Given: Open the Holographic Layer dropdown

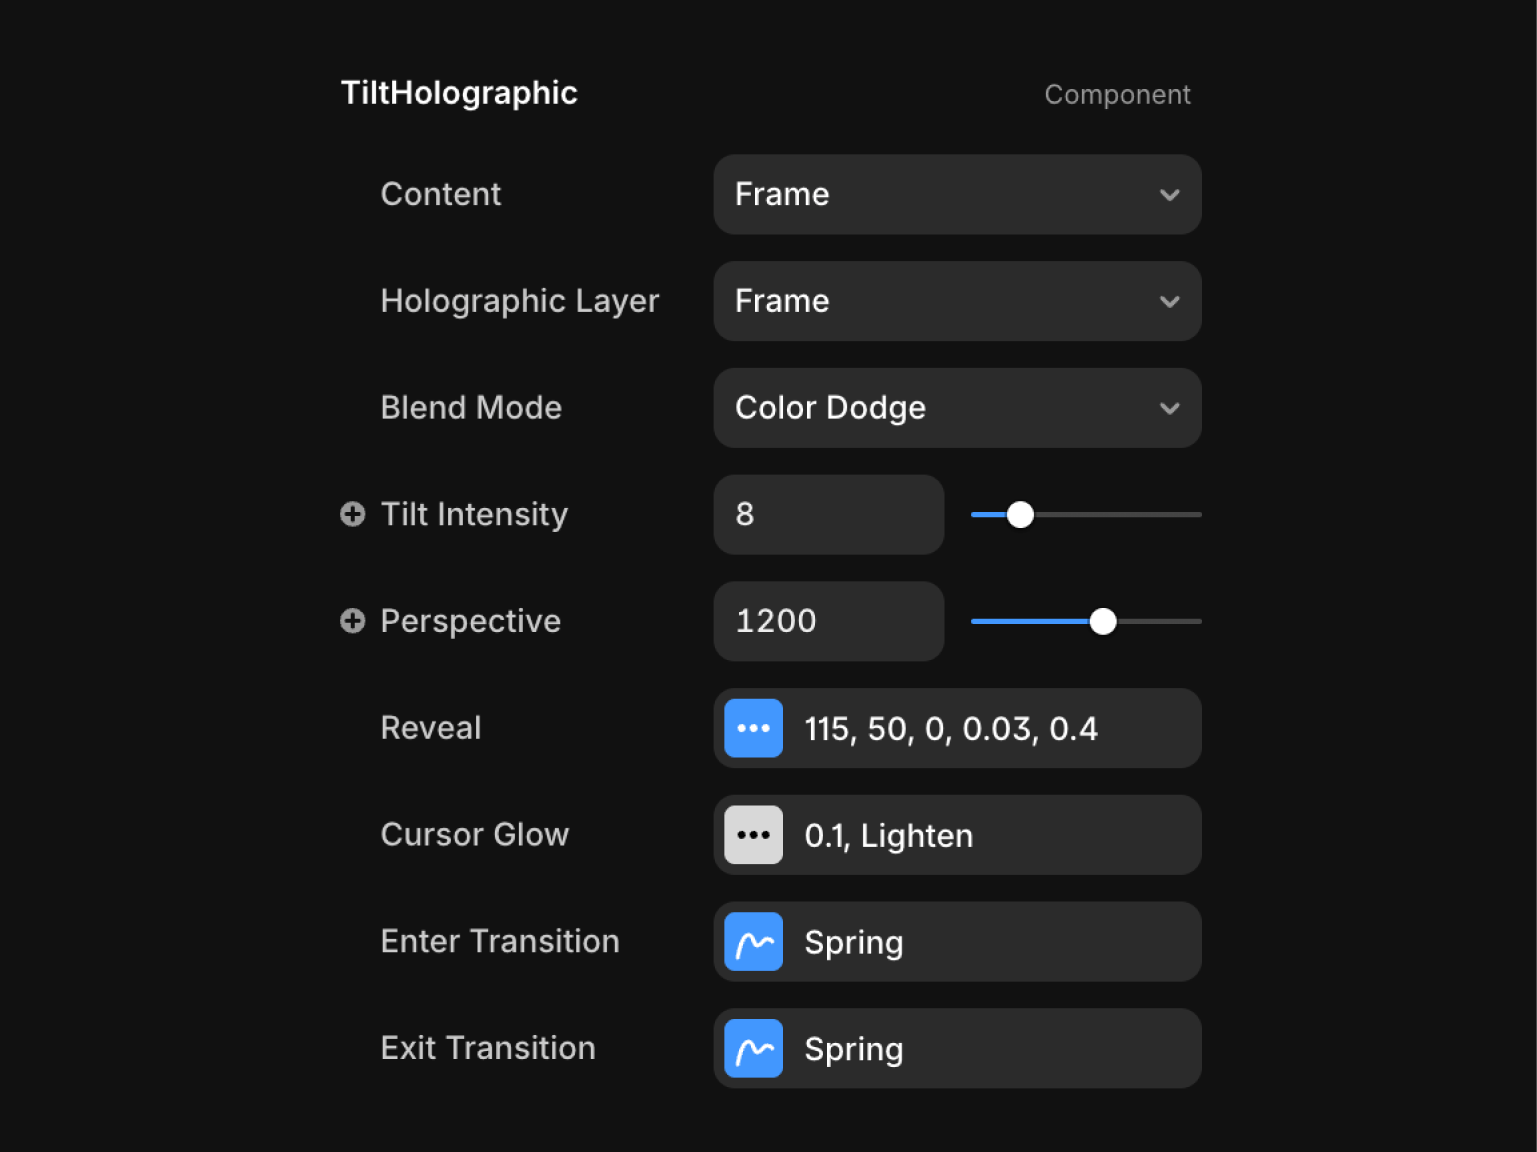Looking at the screenshot, I should coord(956,301).
